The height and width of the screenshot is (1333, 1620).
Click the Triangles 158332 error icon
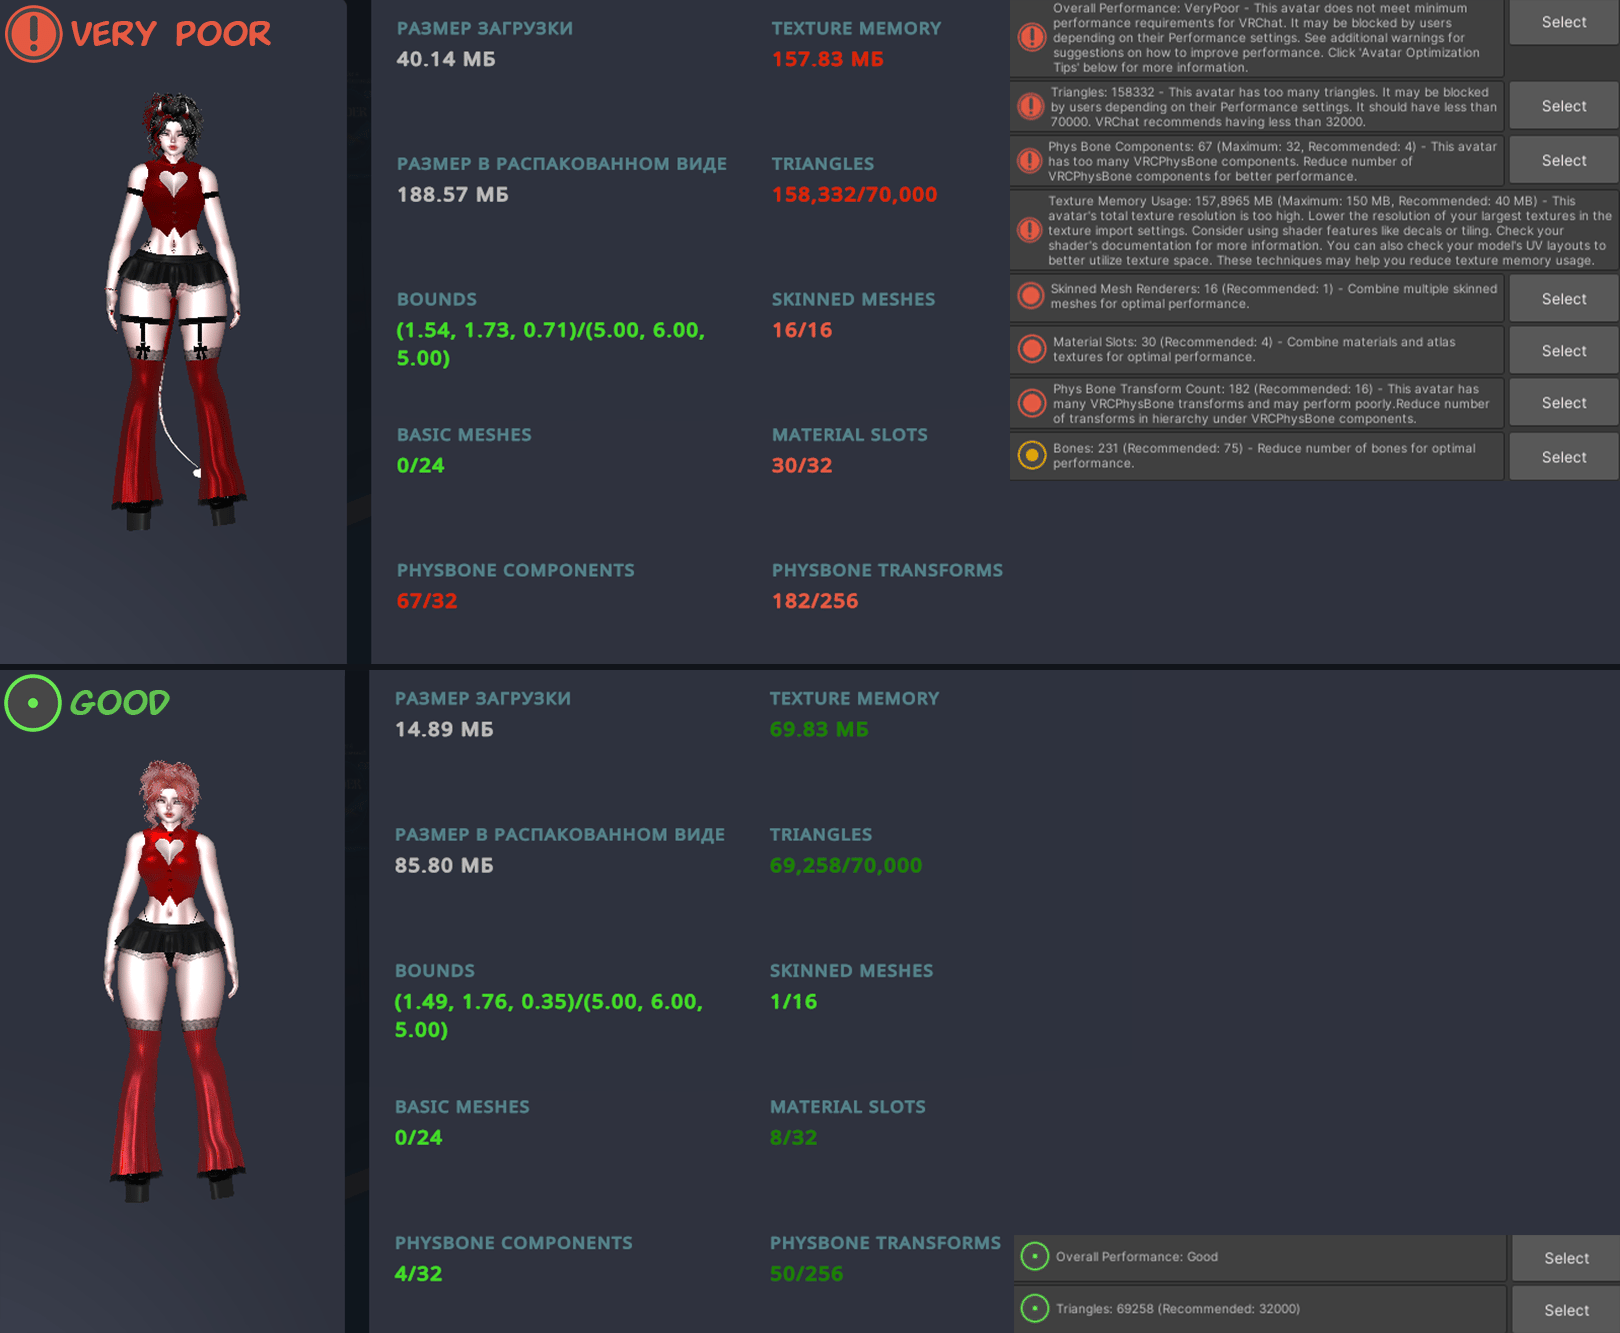pos(1031,106)
